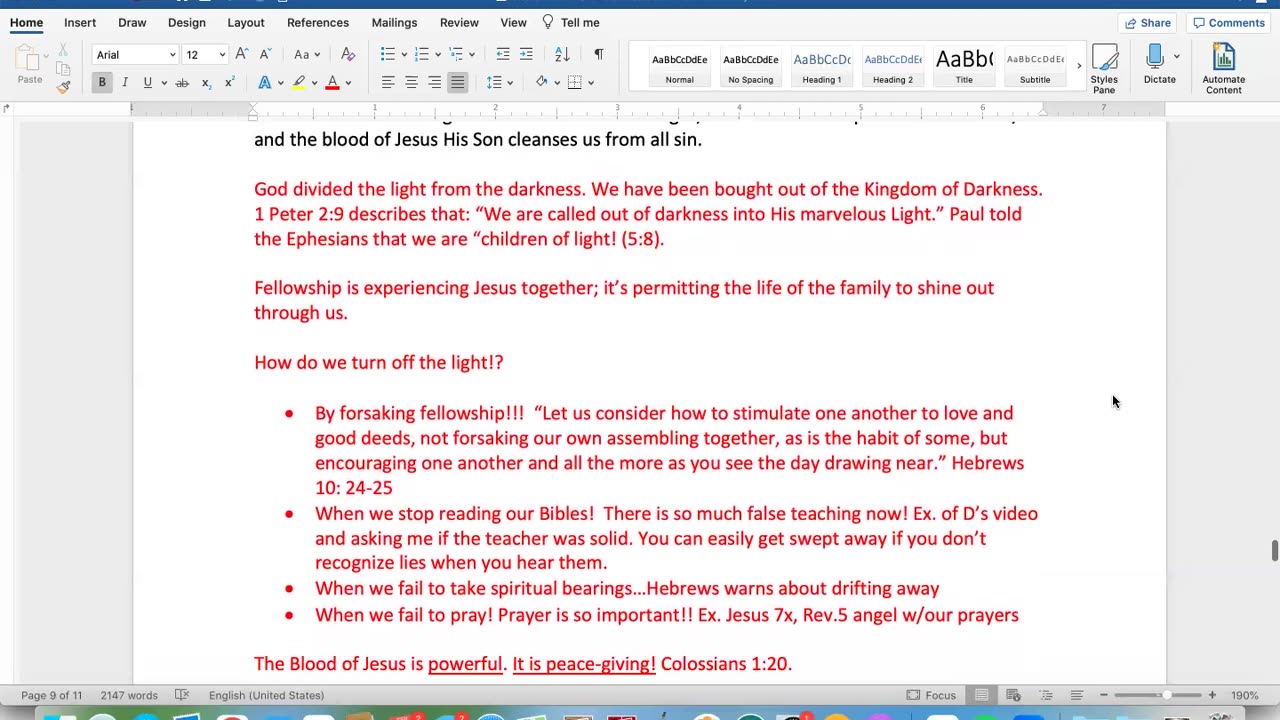This screenshot has height=720, width=1280.
Task: Click the spelling and grammar check icon
Action: (182, 695)
